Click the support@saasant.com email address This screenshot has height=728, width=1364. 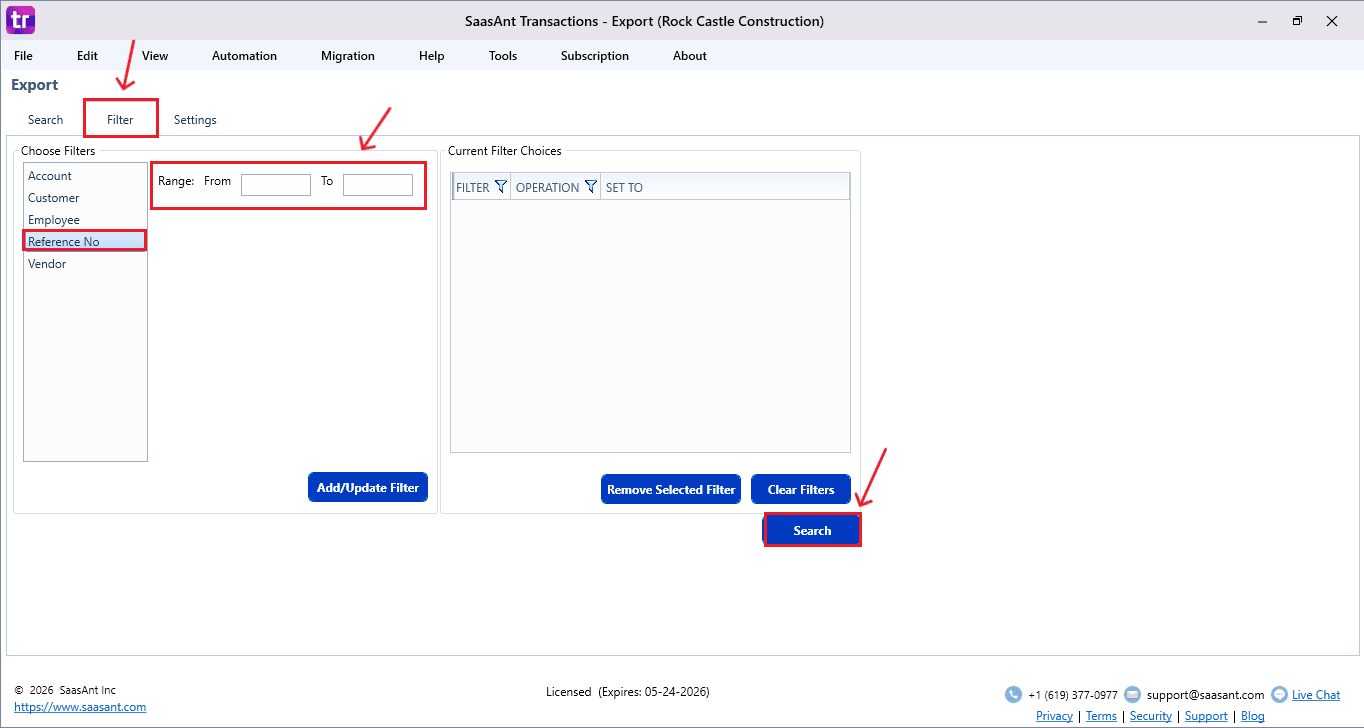[x=1205, y=695]
